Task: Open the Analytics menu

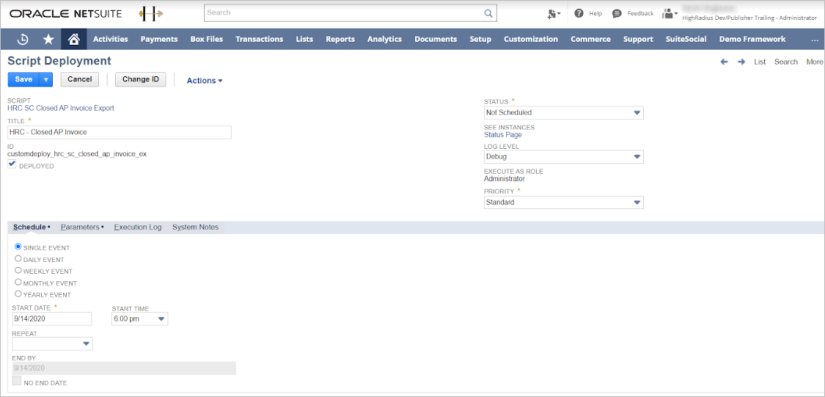Action: 385,39
